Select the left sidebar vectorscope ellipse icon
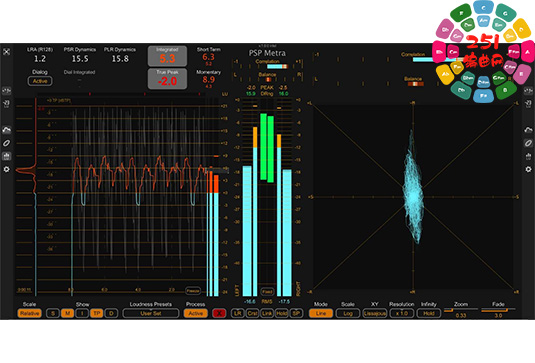The width and height of the screenshot is (535, 363). point(6,143)
